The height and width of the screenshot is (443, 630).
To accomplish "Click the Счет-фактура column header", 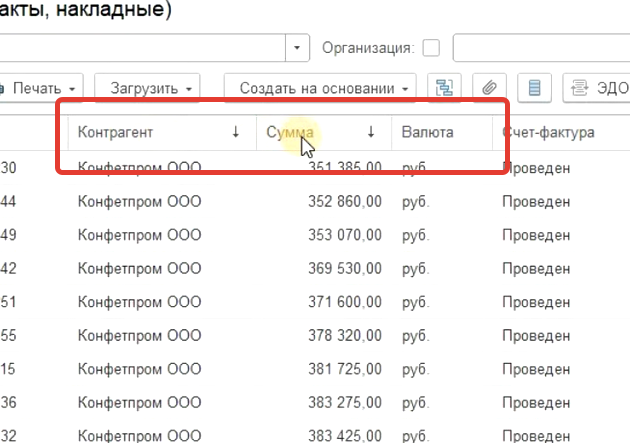I will (x=561, y=132).
